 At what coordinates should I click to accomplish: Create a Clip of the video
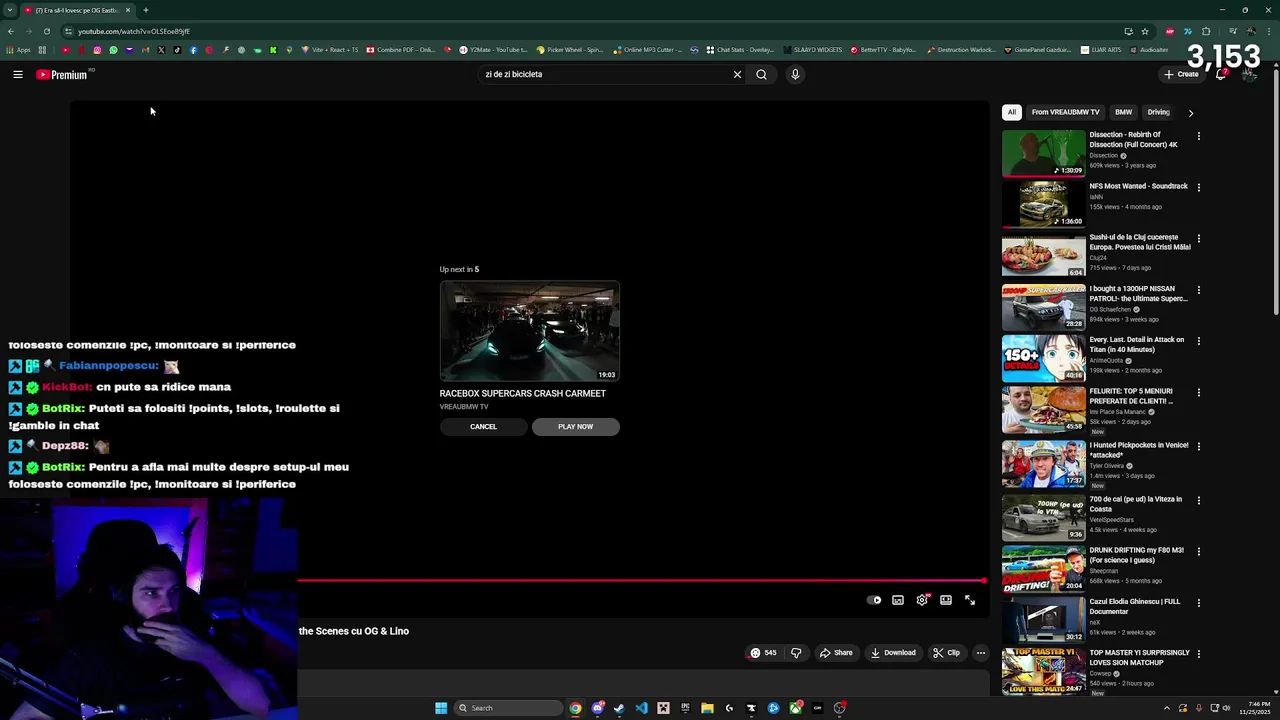946,653
